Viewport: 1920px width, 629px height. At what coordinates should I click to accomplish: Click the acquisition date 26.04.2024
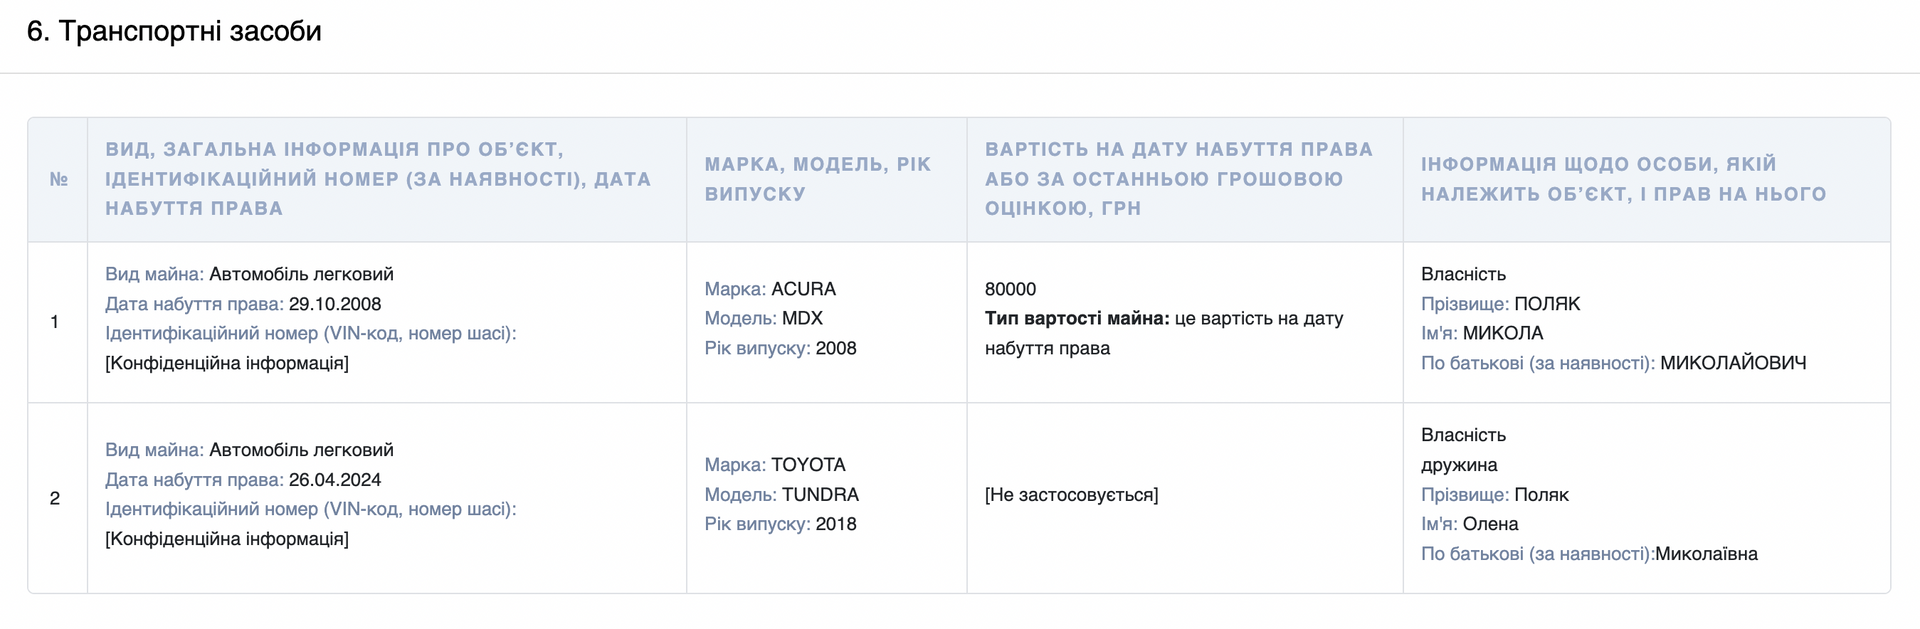[x=335, y=480]
